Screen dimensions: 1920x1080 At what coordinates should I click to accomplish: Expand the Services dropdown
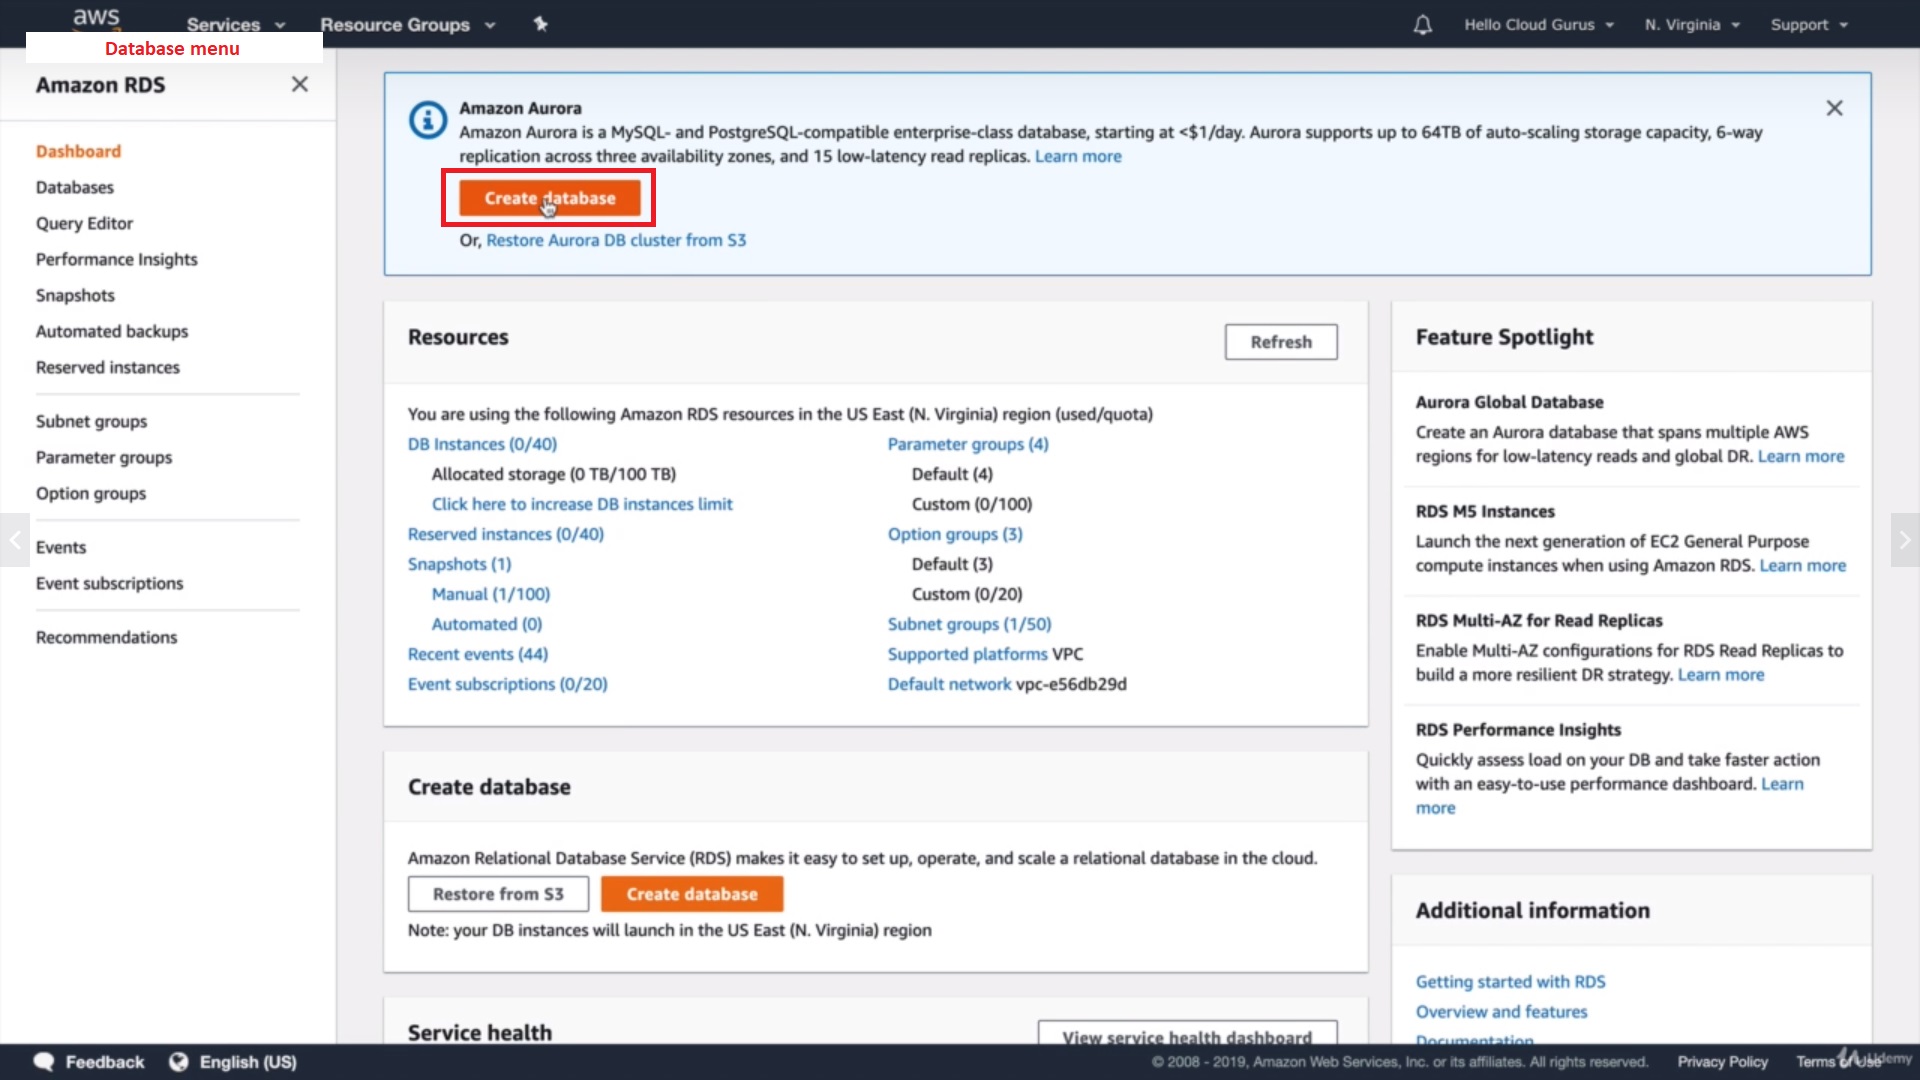(236, 24)
